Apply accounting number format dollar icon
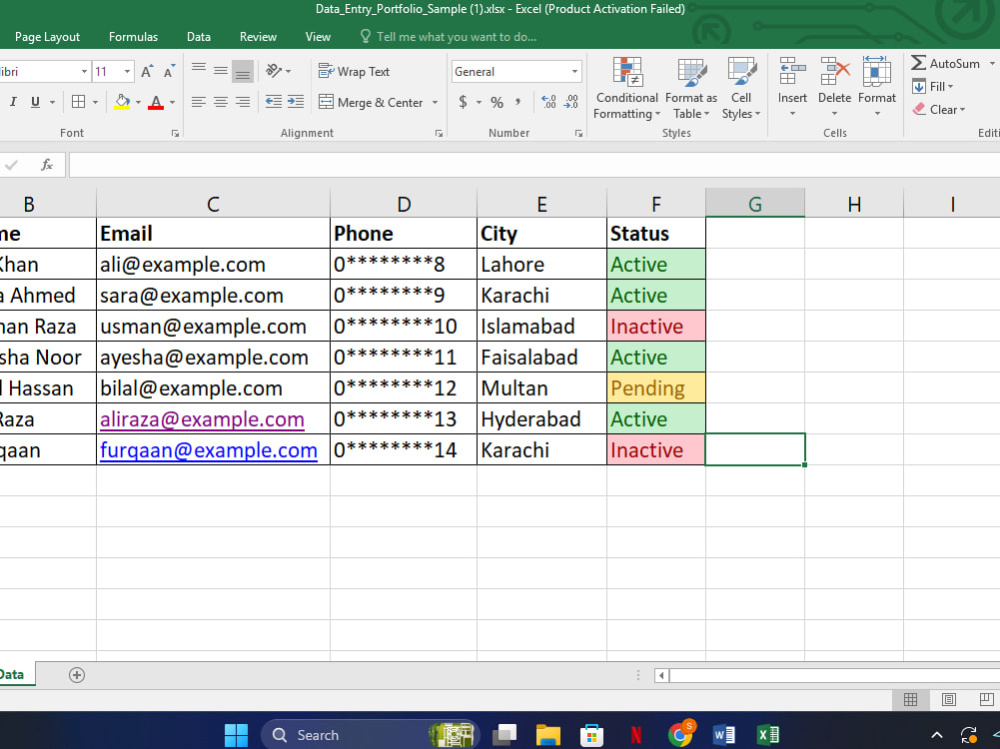Image resolution: width=1000 pixels, height=749 pixels. click(463, 102)
